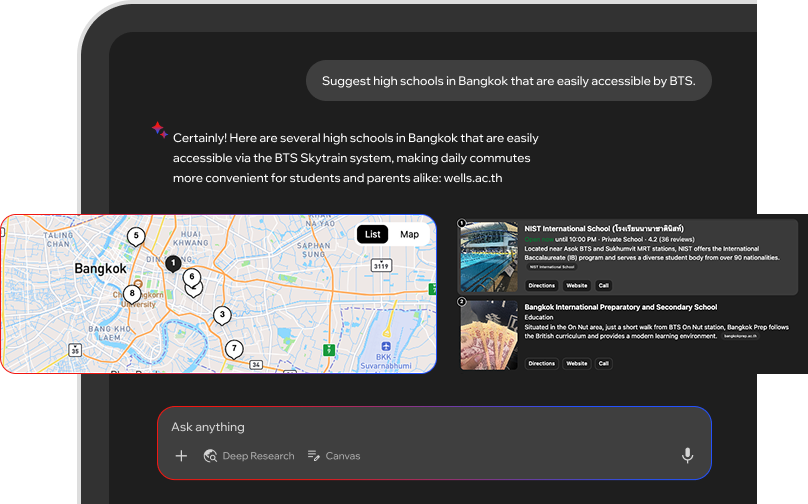Click the Huai Khwang map label
Screen dimensions: 808x504
point(191,238)
